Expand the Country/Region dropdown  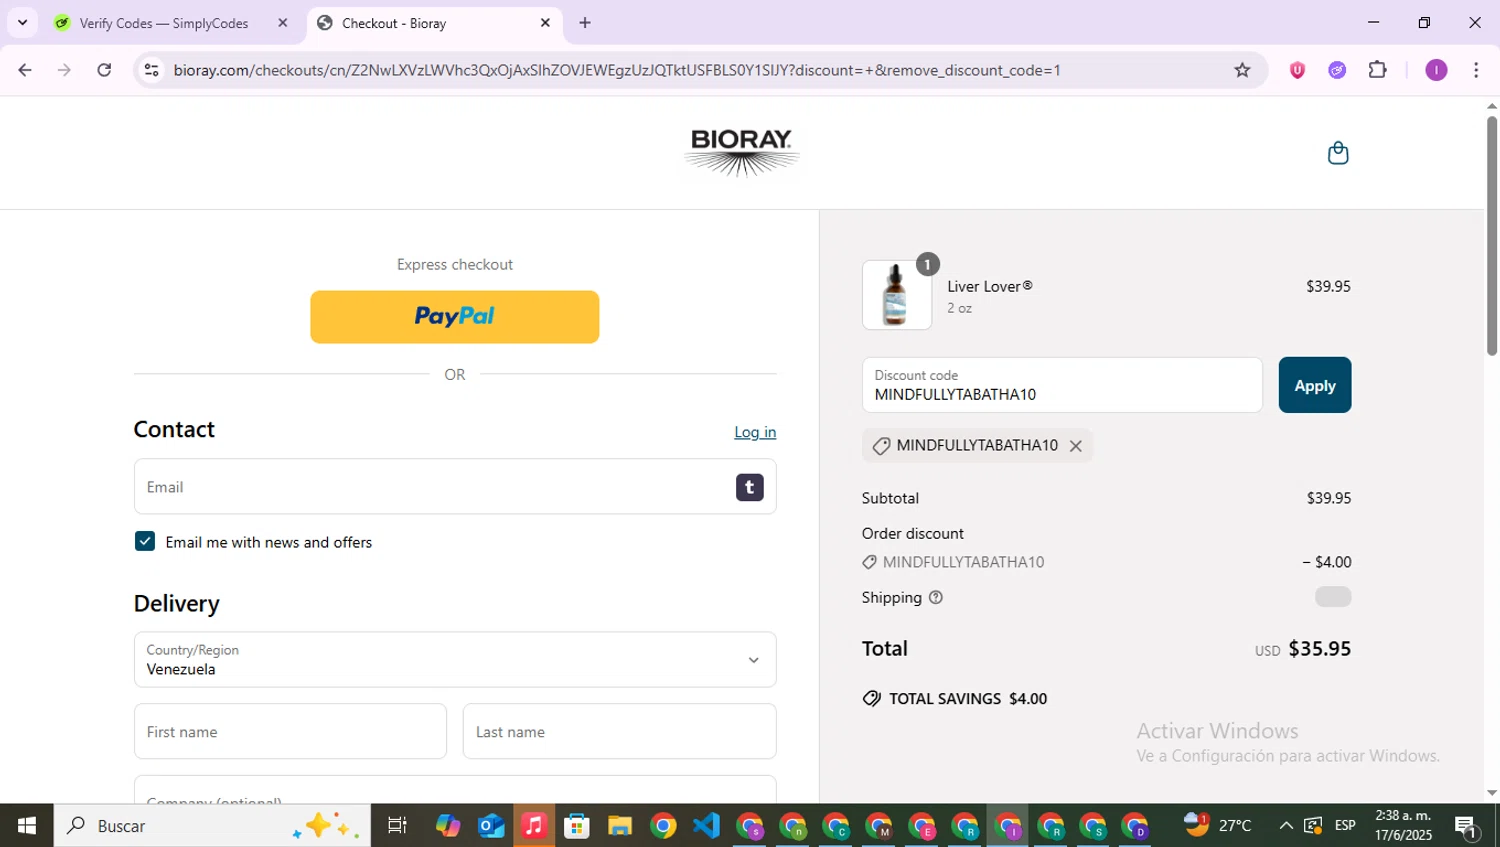coord(455,660)
